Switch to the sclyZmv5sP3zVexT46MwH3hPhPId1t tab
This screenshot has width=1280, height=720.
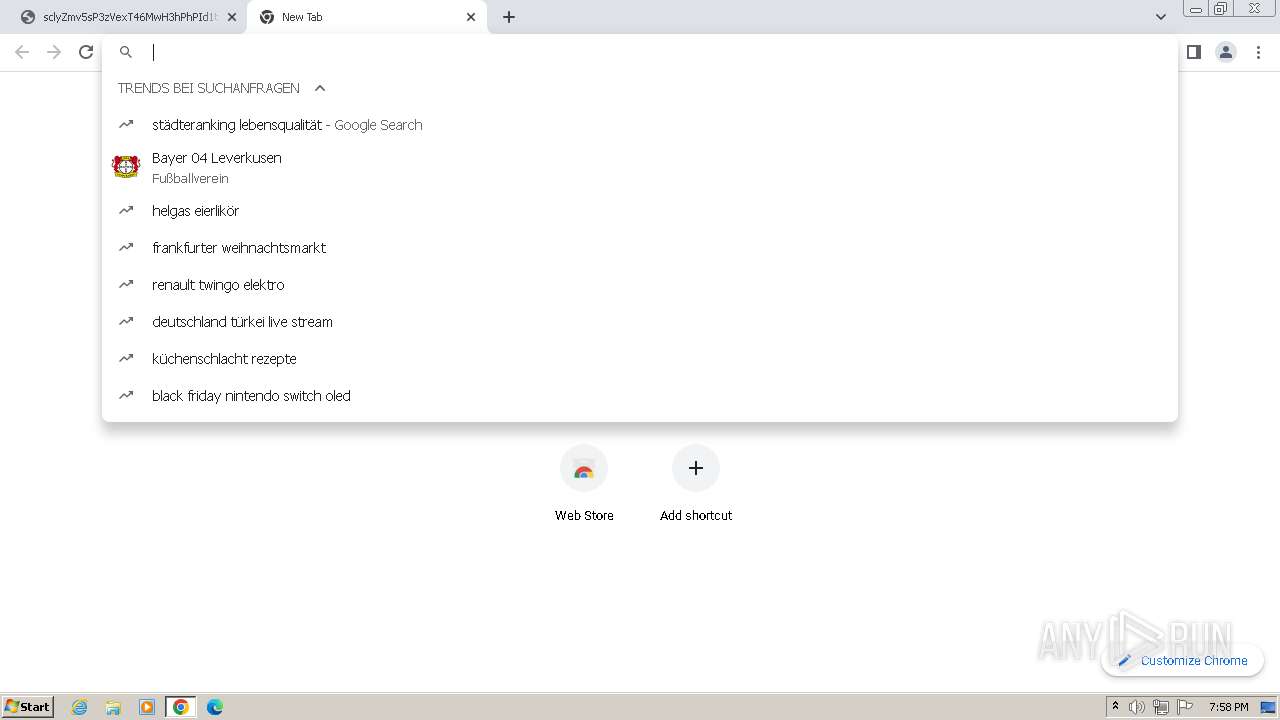click(x=130, y=17)
